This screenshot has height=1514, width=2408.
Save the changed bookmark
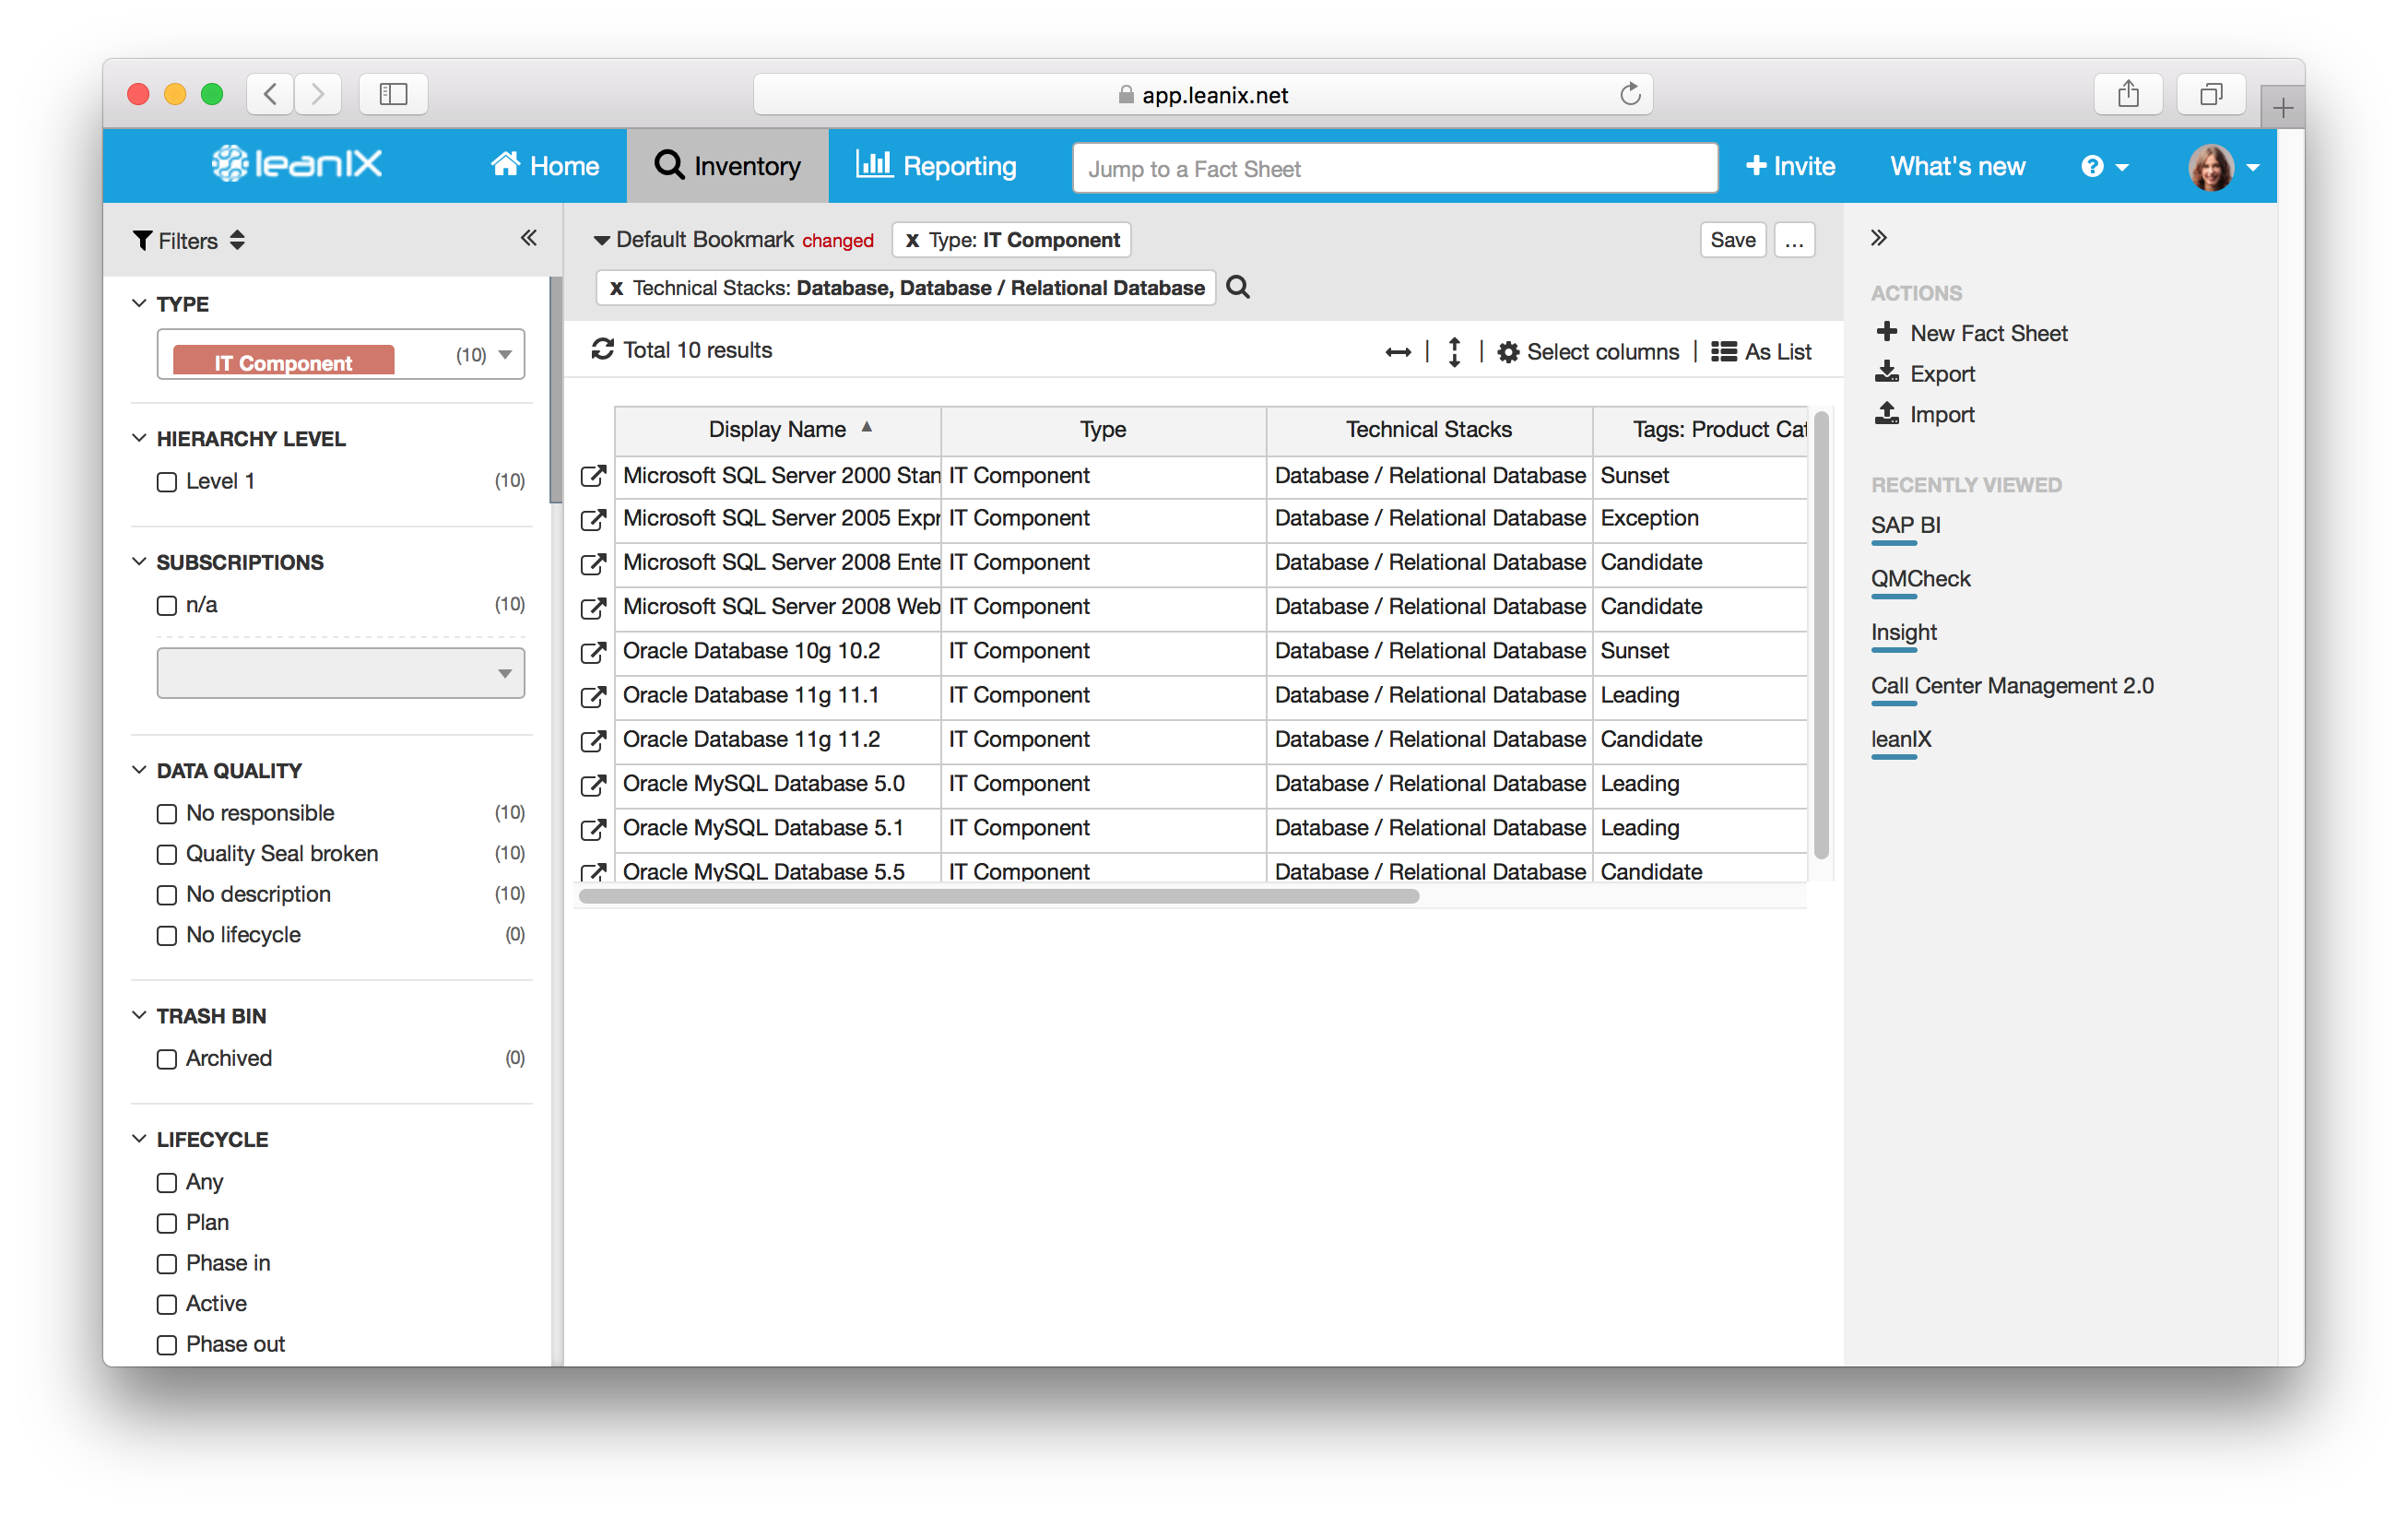coord(1732,239)
